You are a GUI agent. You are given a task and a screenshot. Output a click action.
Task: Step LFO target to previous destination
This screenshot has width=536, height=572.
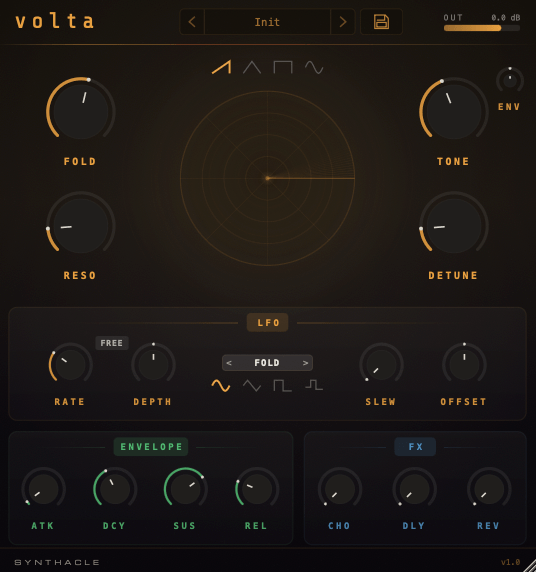coord(229,363)
